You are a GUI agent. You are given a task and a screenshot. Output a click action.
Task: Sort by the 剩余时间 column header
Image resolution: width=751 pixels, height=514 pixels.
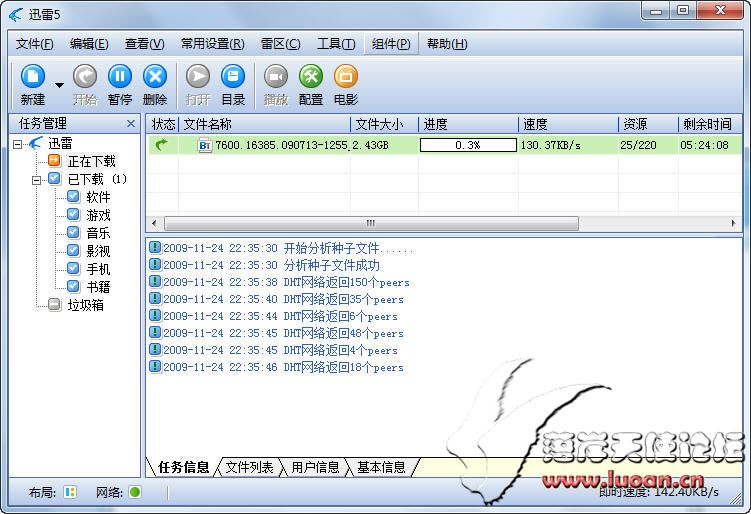[710, 125]
